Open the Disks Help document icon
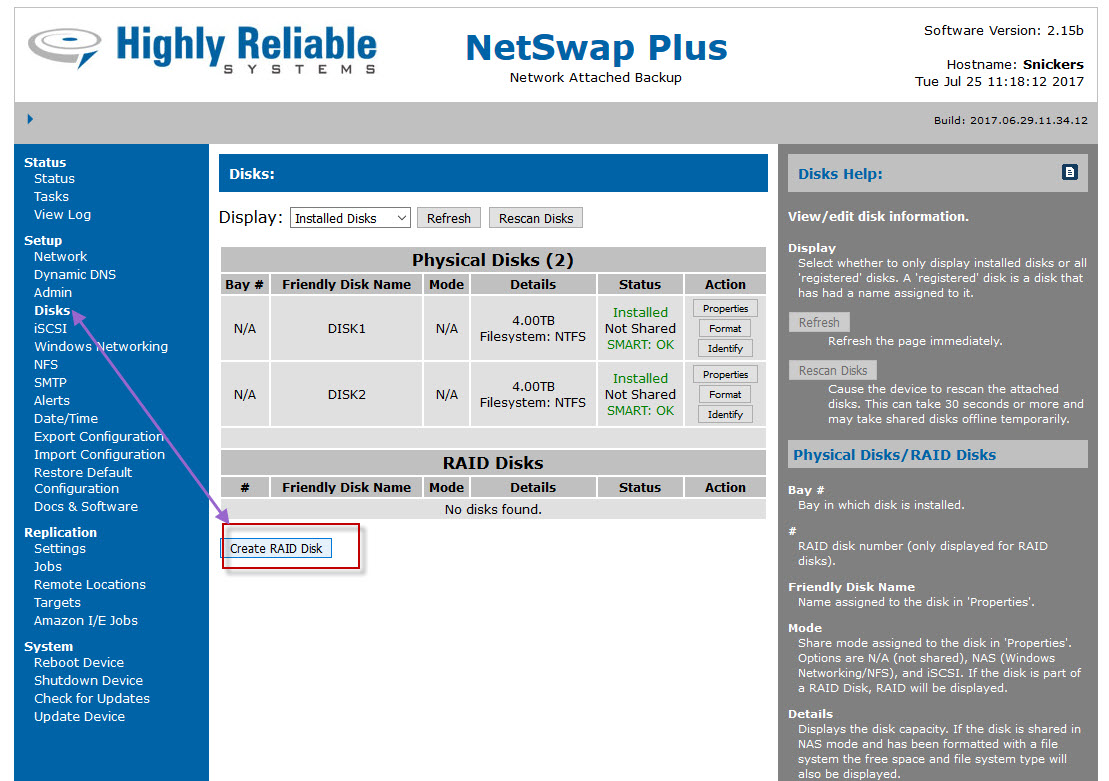Screen dimensions: 1109x781 (x=1069, y=172)
